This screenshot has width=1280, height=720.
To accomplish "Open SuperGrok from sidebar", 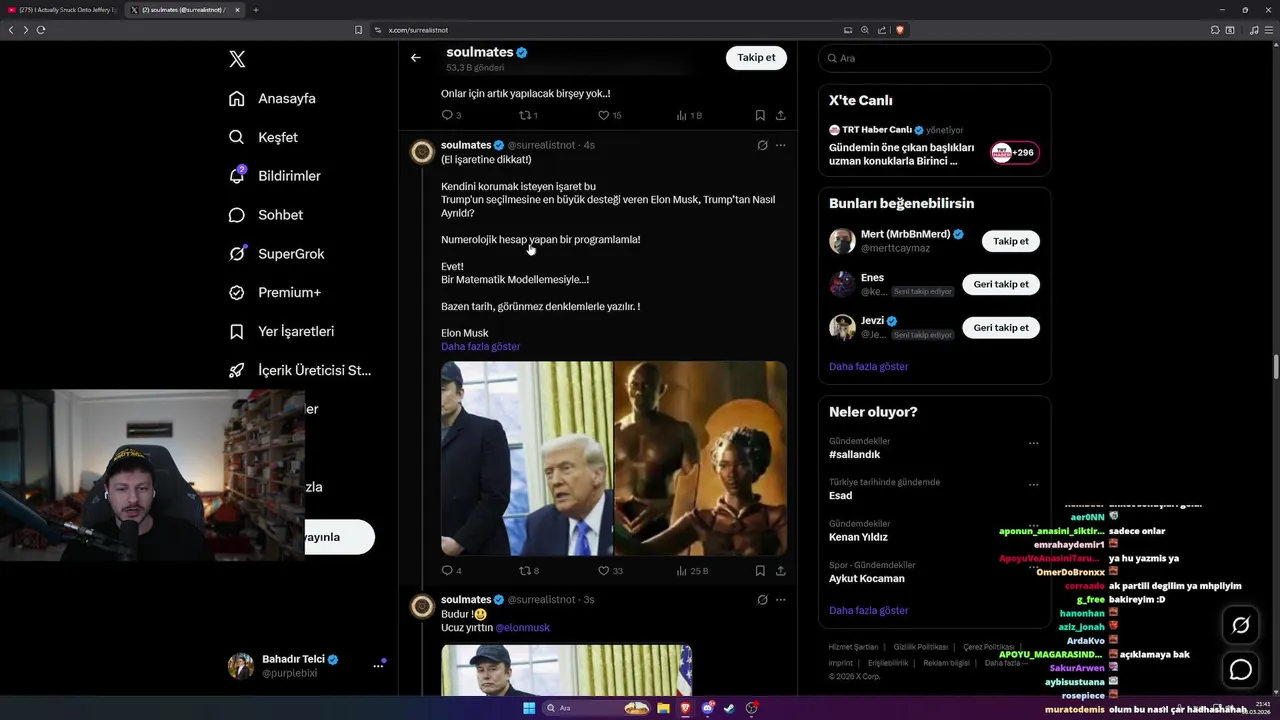I will (x=276, y=254).
